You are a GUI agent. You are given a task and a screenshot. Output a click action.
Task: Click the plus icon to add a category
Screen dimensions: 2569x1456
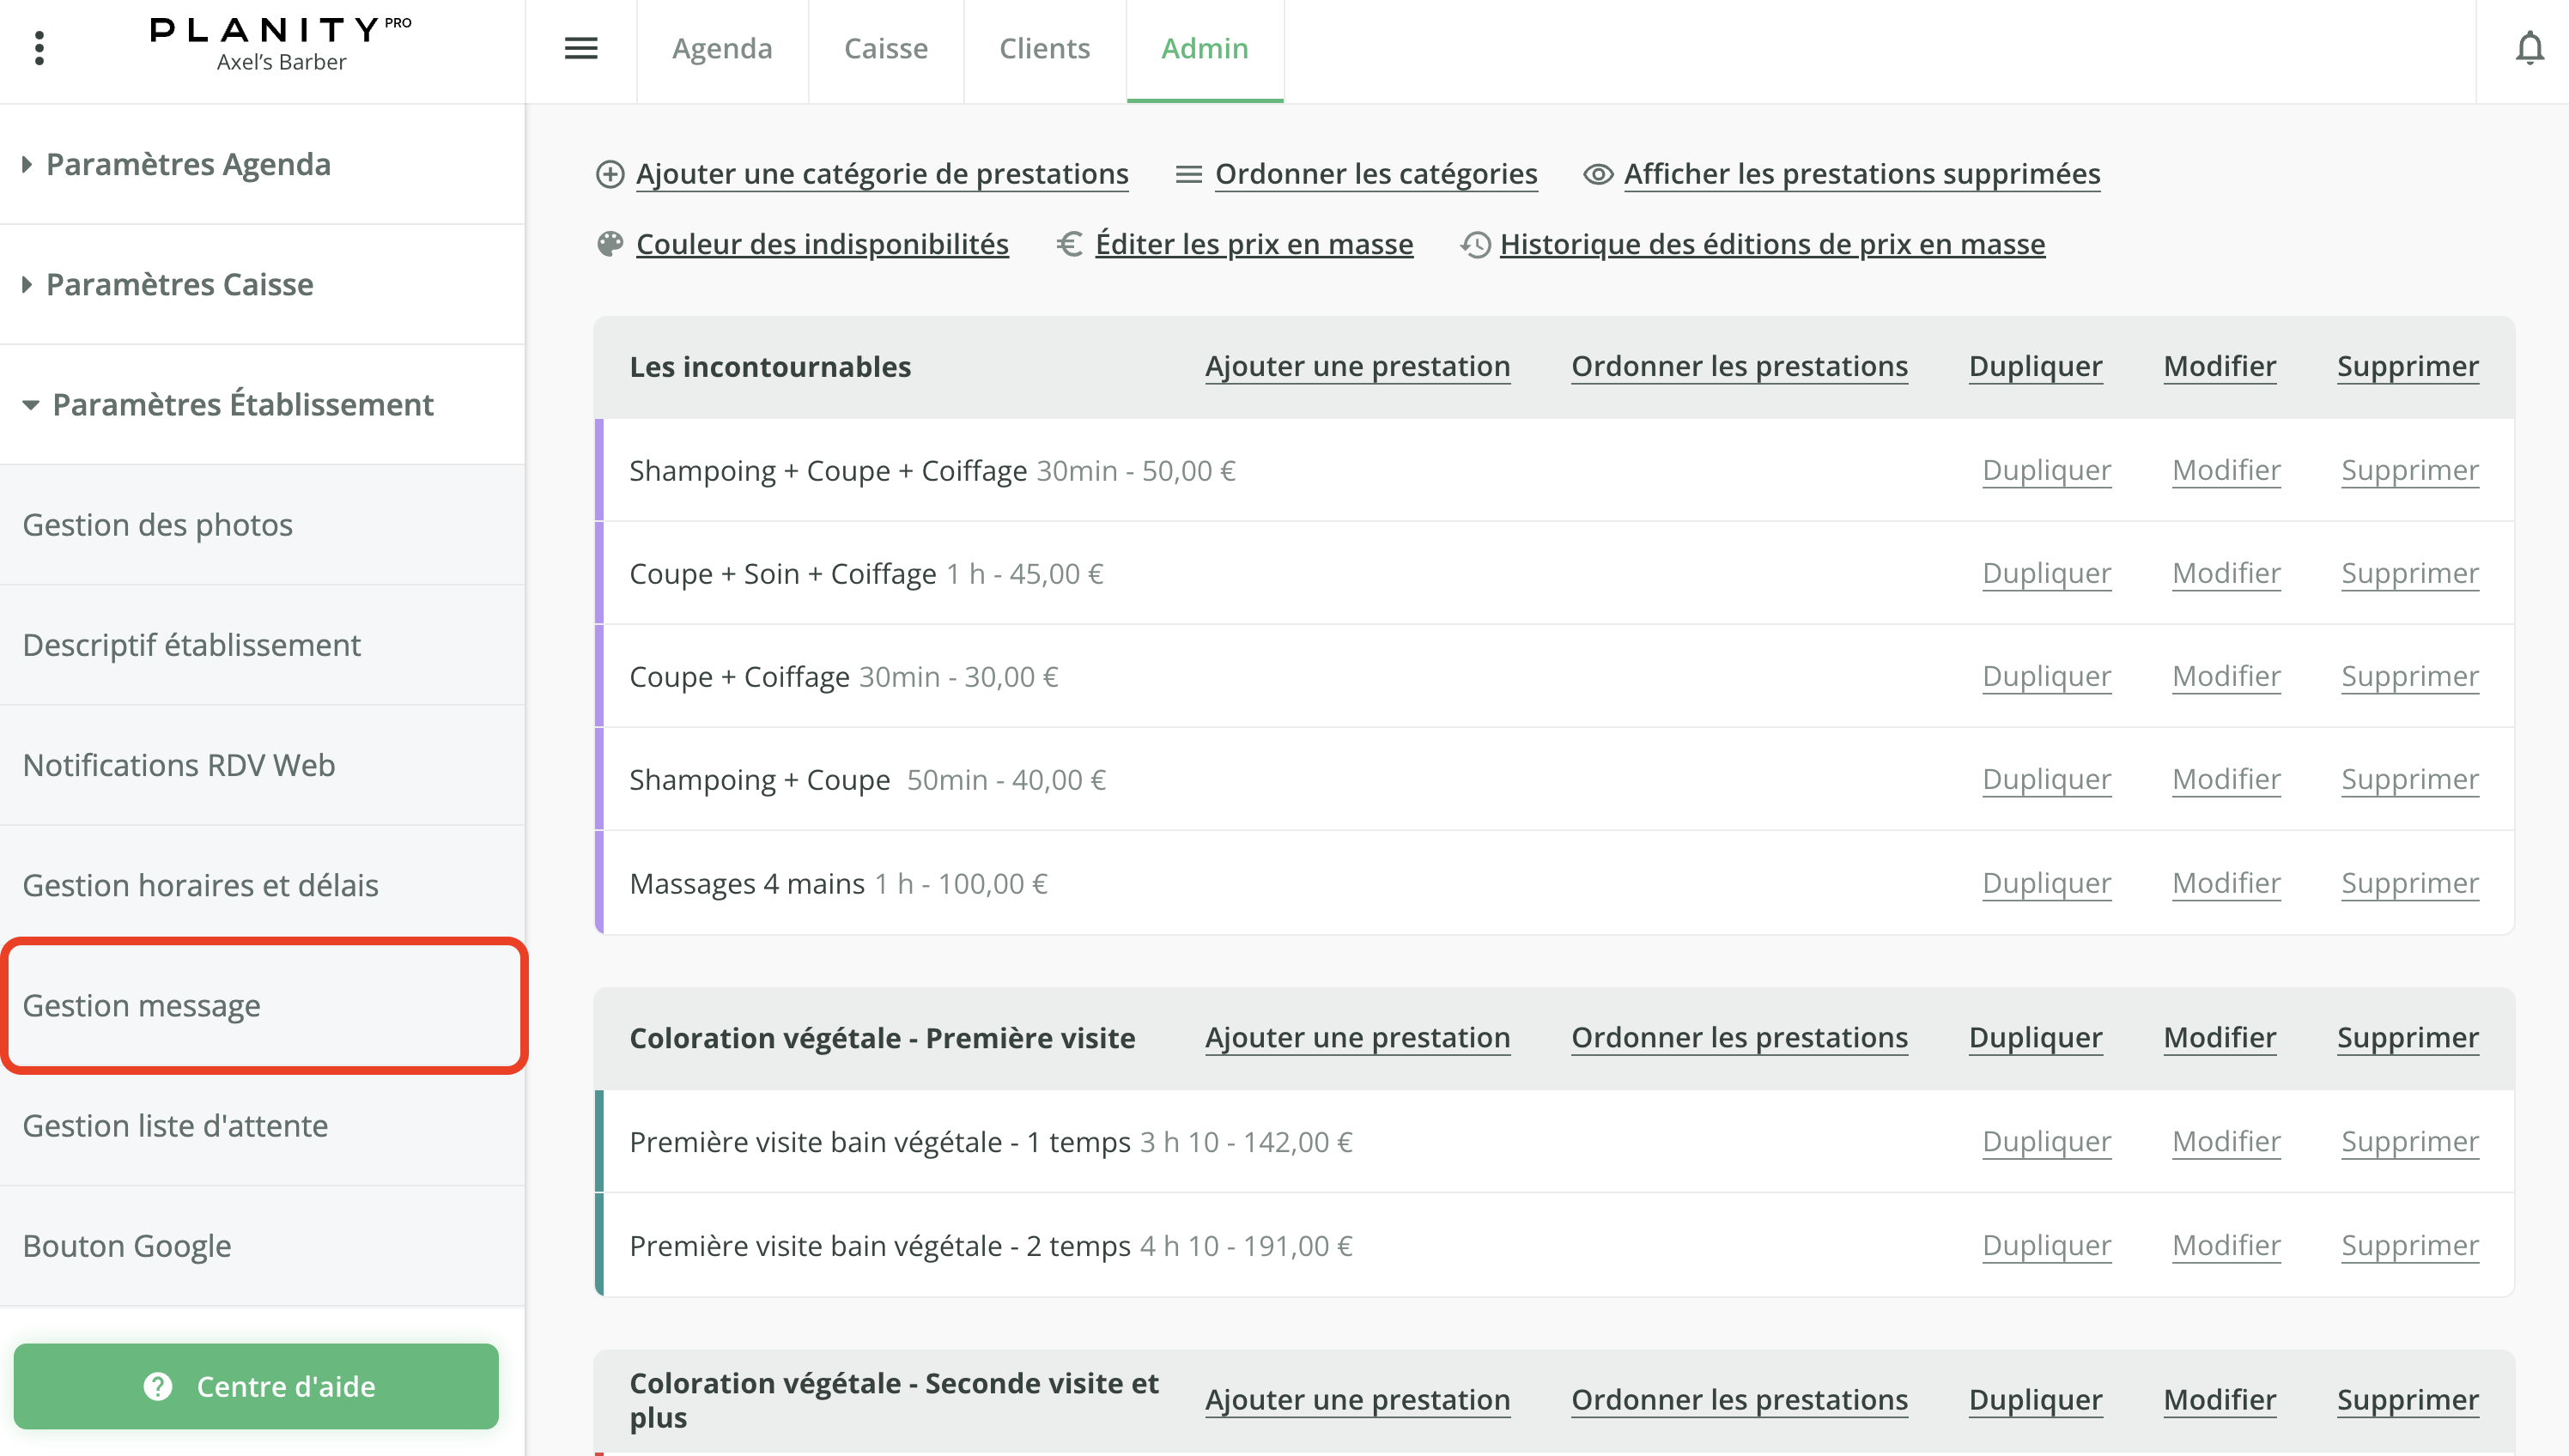pos(611,173)
